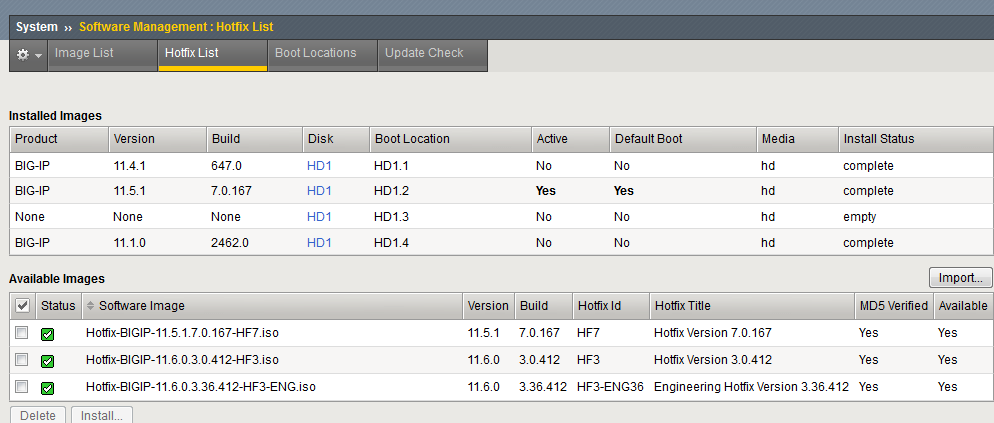
Task: Click the Delete button
Action: click(38, 415)
